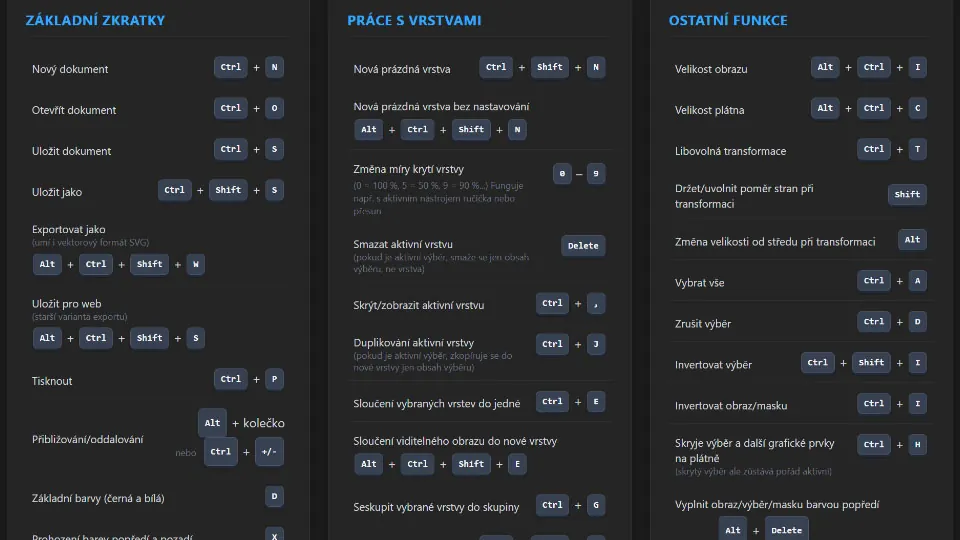Click the Delete key beside Smazat aktivní vrstvu

point(583,246)
